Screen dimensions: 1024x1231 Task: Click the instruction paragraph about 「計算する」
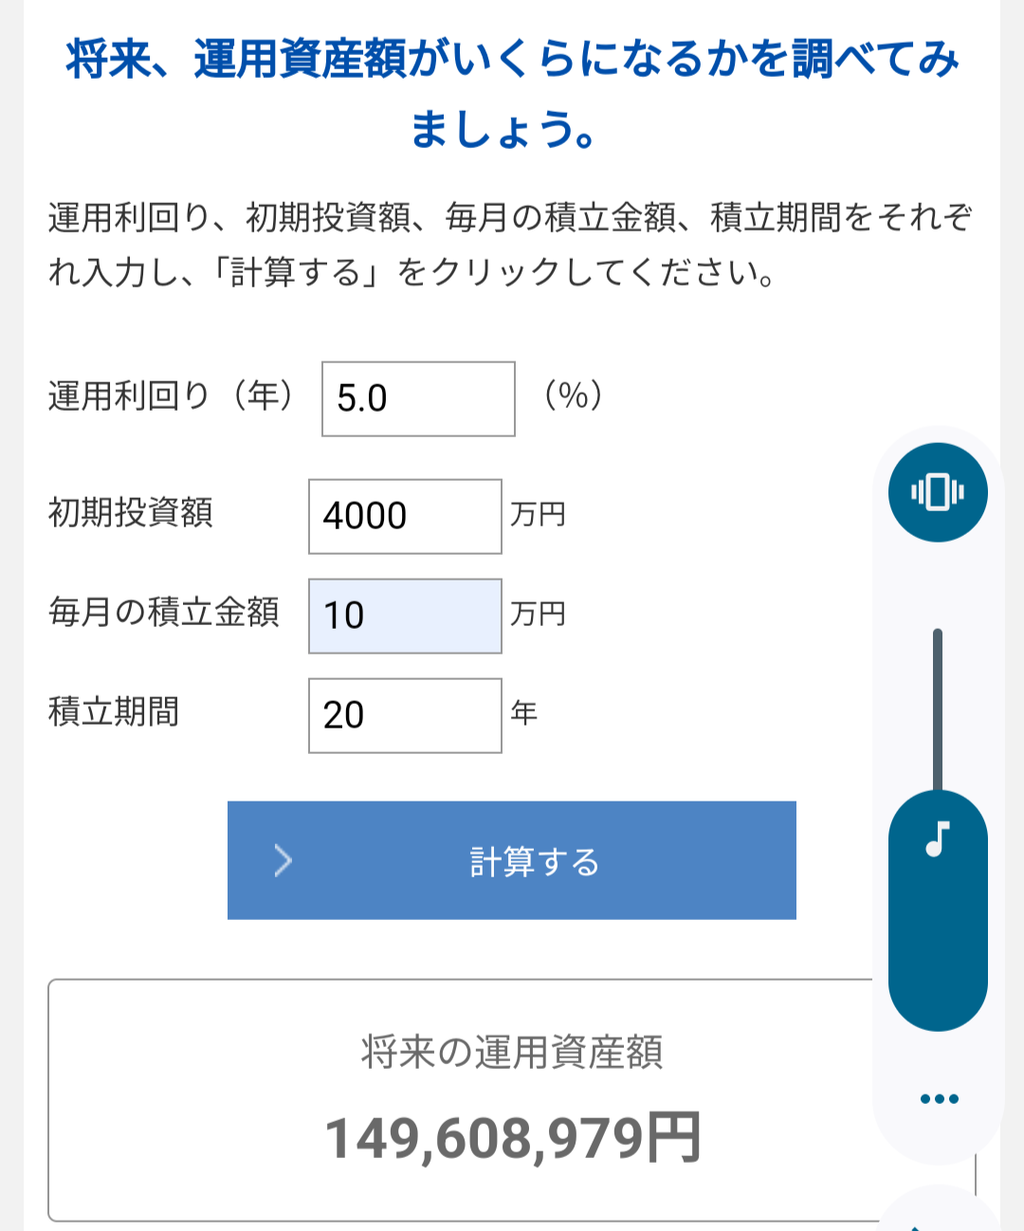click(x=510, y=245)
